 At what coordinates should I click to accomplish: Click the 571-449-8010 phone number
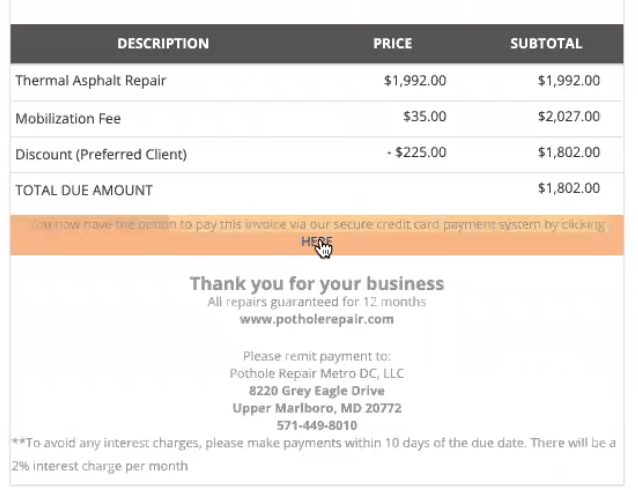click(317, 425)
